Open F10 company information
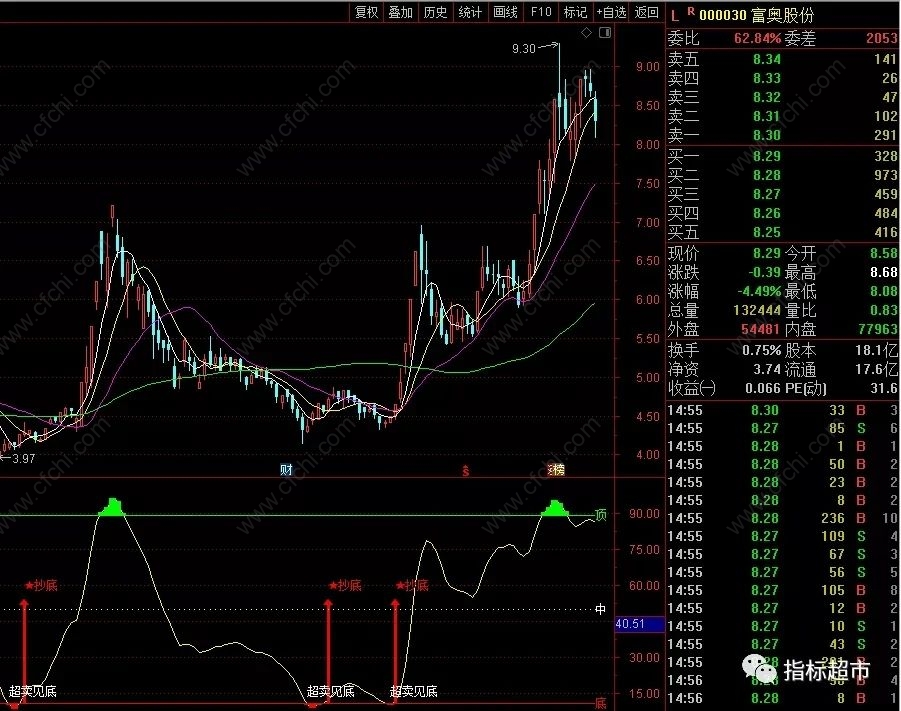 [x=541, y=12]
